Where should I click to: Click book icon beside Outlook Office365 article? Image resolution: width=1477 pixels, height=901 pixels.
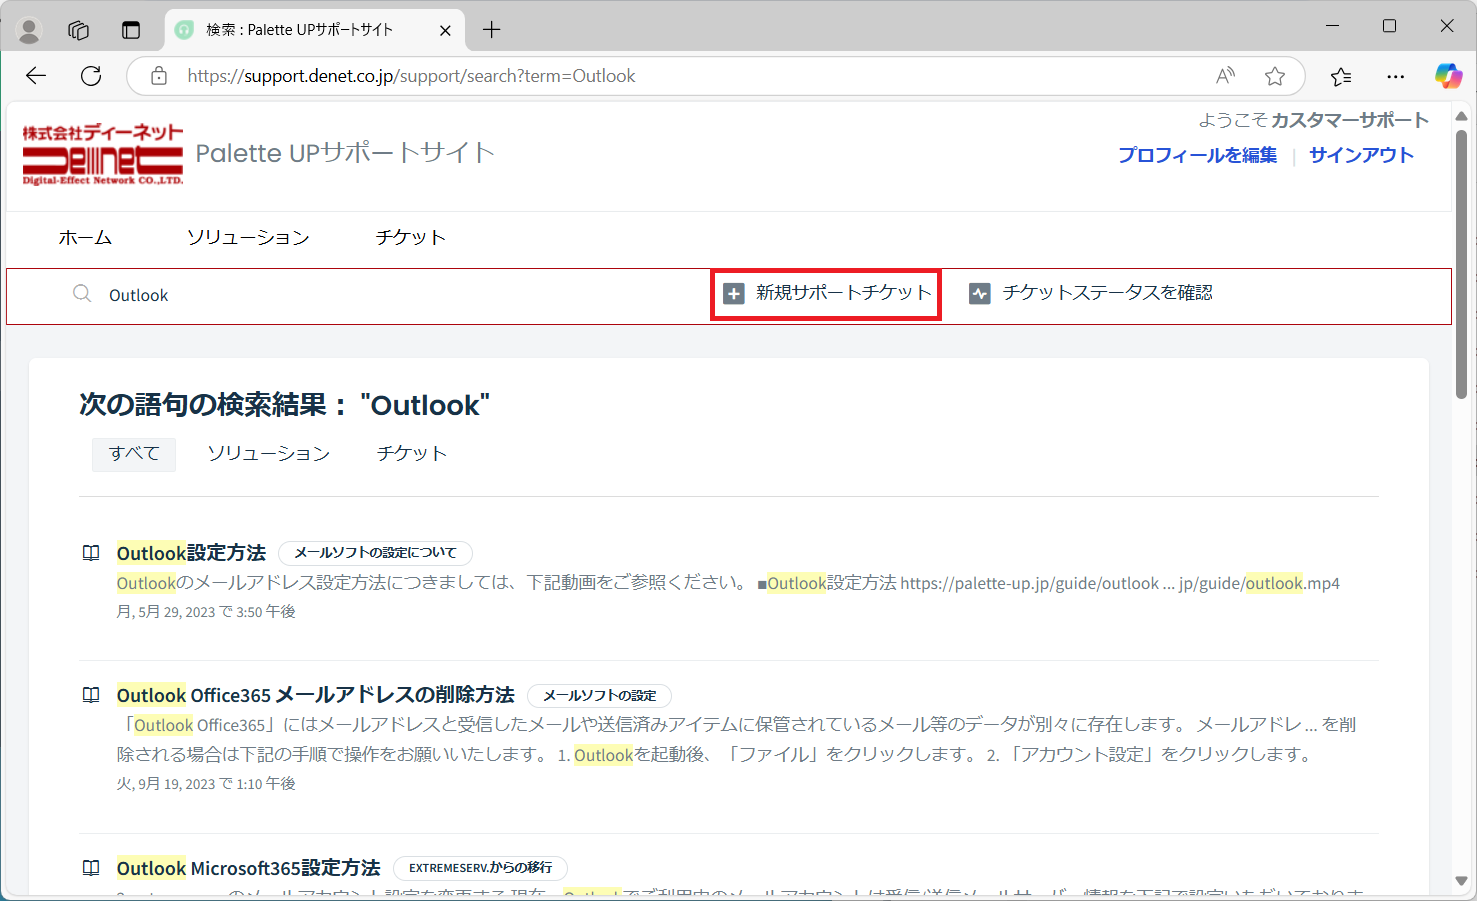click(91, 695)
